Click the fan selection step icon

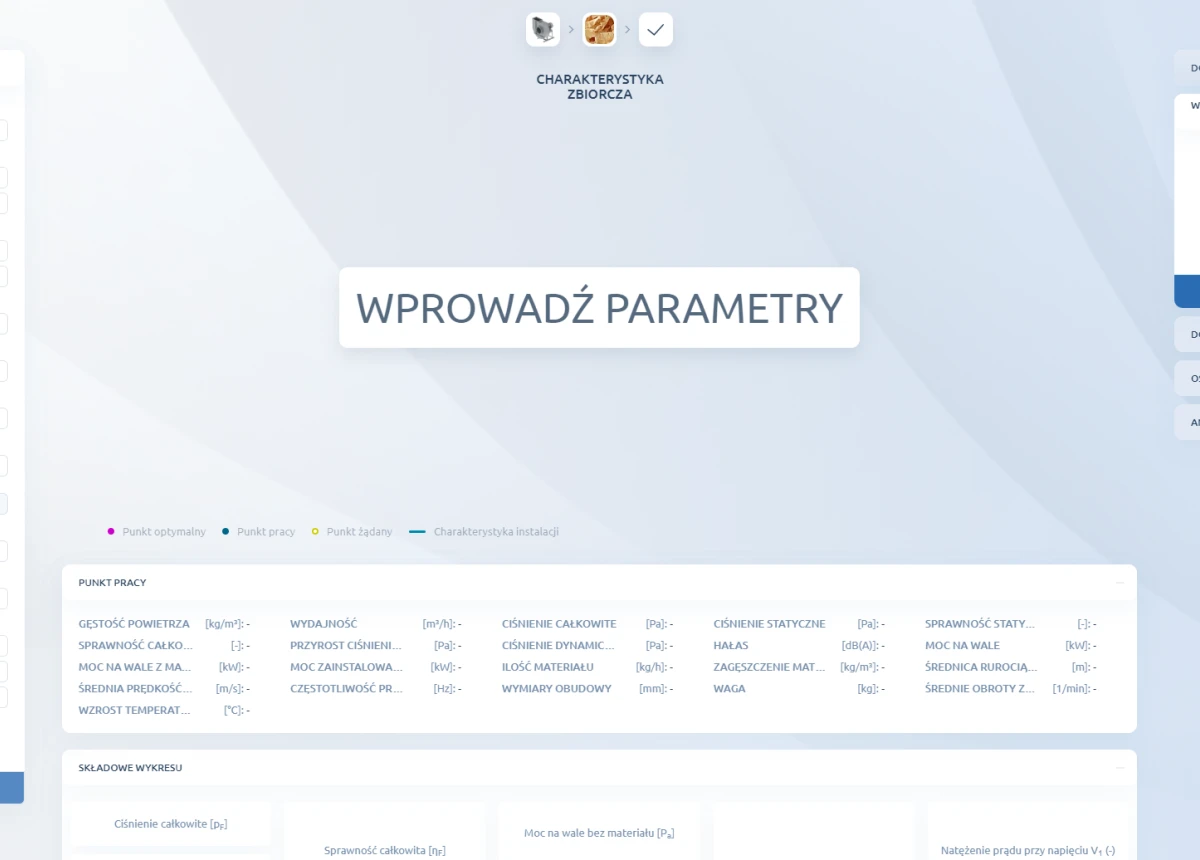coord(543,30)
